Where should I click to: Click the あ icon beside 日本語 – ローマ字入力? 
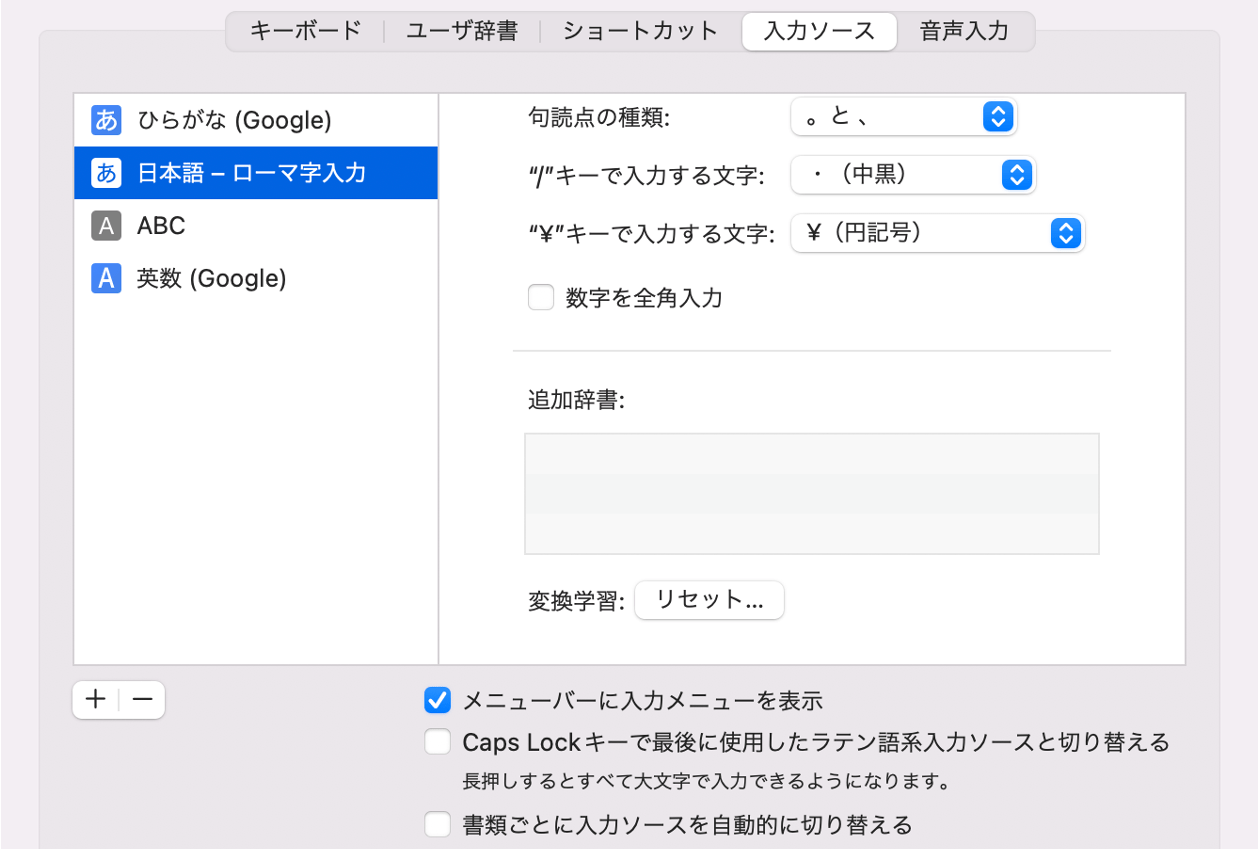click(105, 172)
